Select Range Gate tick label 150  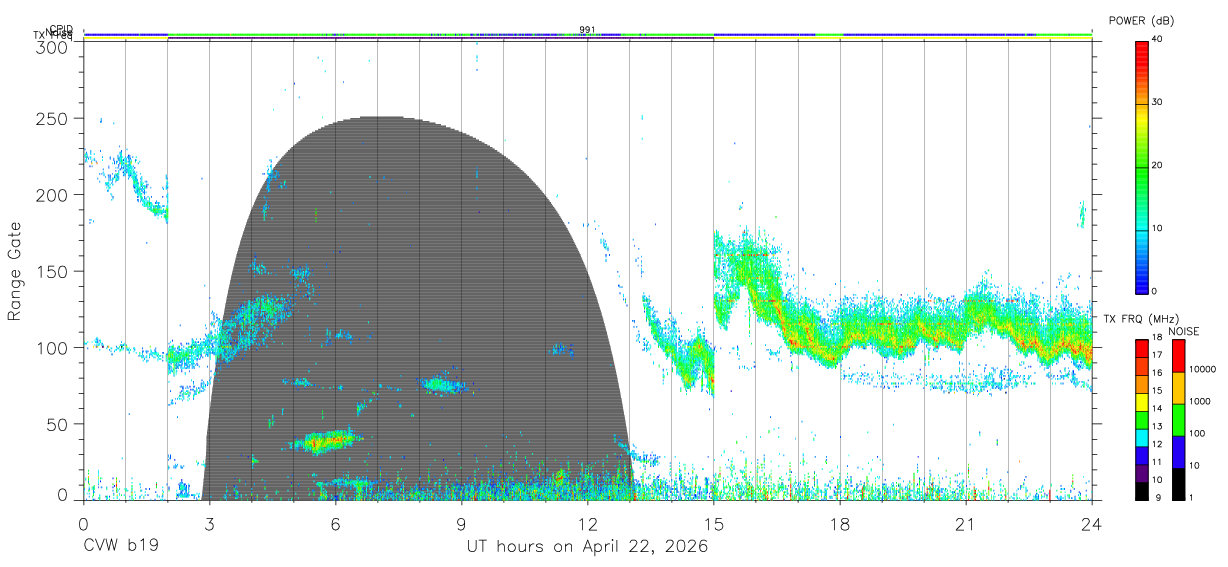[53, 271]
